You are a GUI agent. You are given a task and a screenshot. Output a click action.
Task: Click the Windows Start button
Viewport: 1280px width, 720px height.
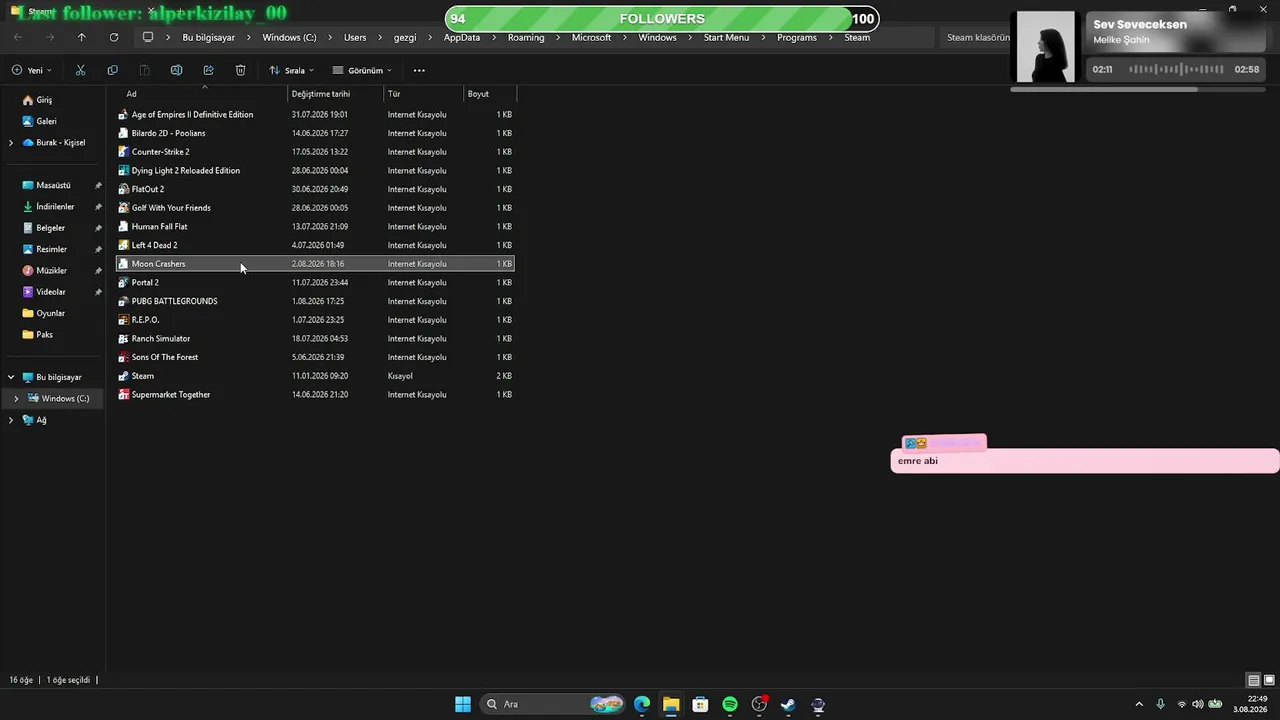pyautogui.click(x=463, y=704)
